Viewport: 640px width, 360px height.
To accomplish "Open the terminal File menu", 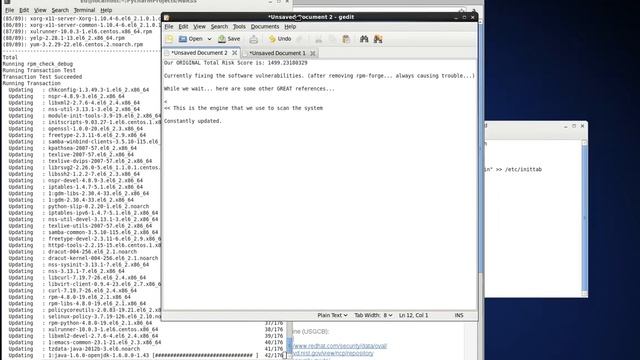I will (9, 10).
